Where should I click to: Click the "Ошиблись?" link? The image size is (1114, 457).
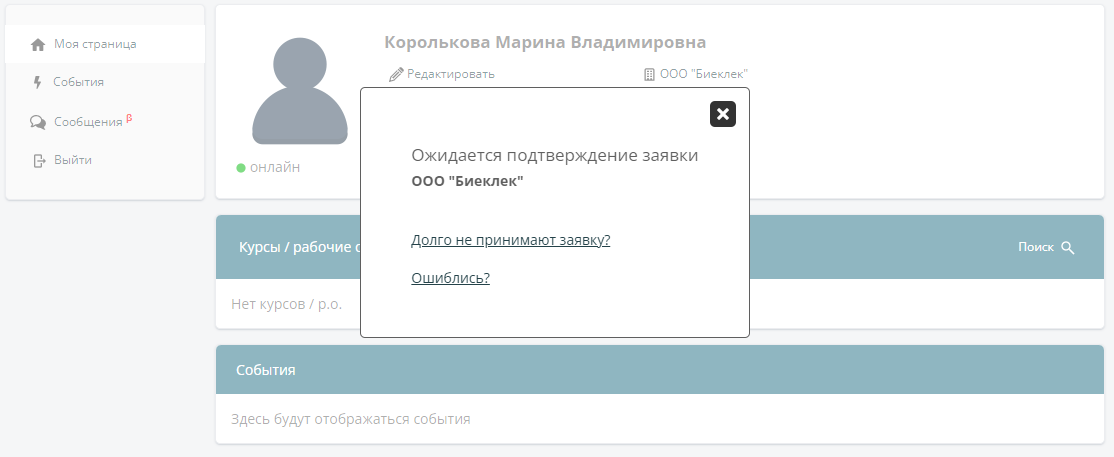450,278
